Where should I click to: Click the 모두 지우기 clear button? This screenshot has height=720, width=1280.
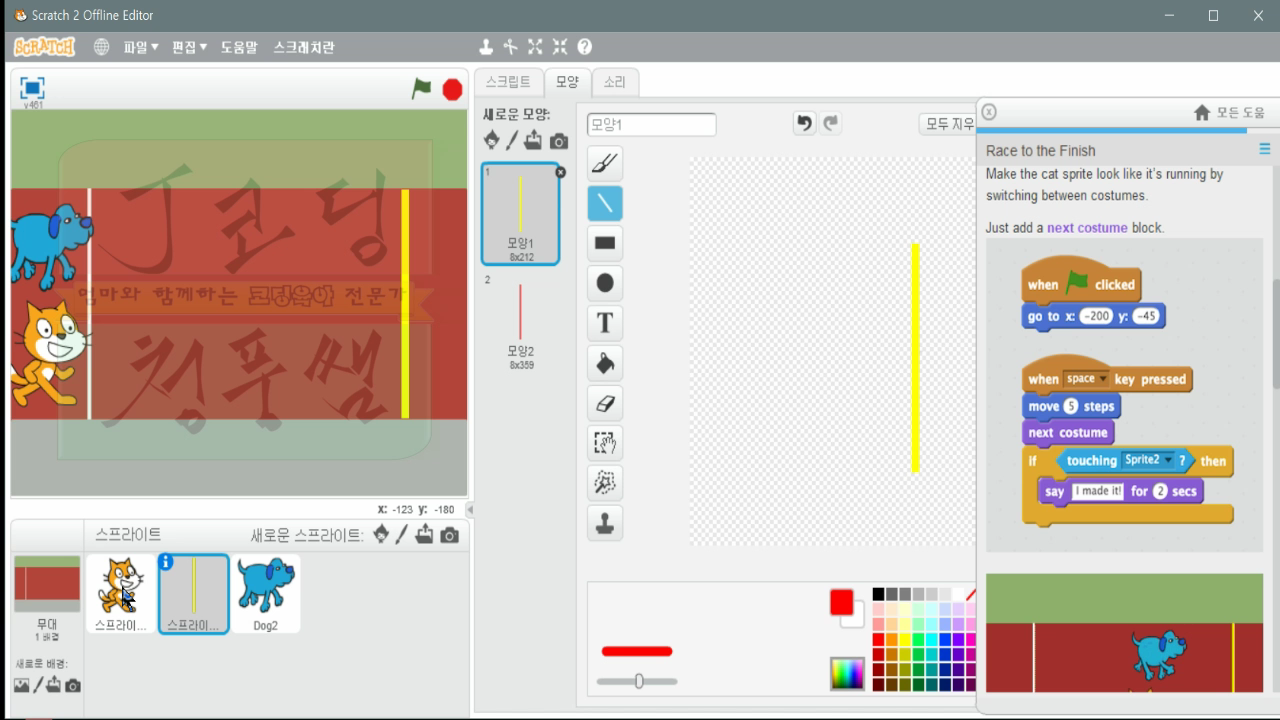(948, 124)
